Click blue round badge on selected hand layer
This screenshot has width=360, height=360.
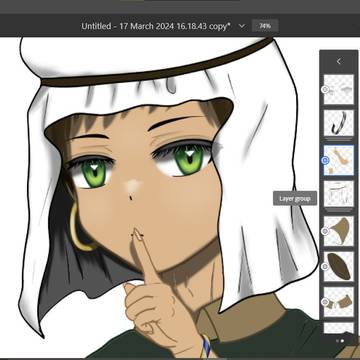point(325,160)
